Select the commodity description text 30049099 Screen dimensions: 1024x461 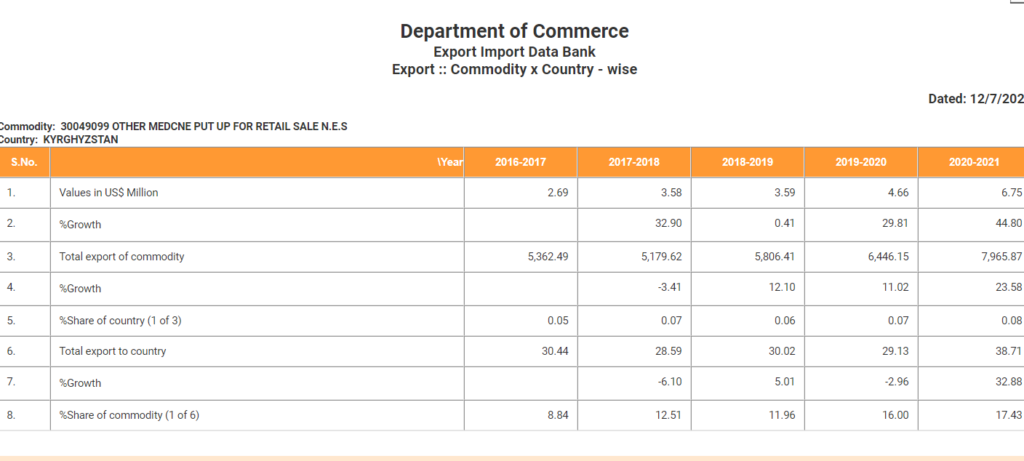click(198, 127)
